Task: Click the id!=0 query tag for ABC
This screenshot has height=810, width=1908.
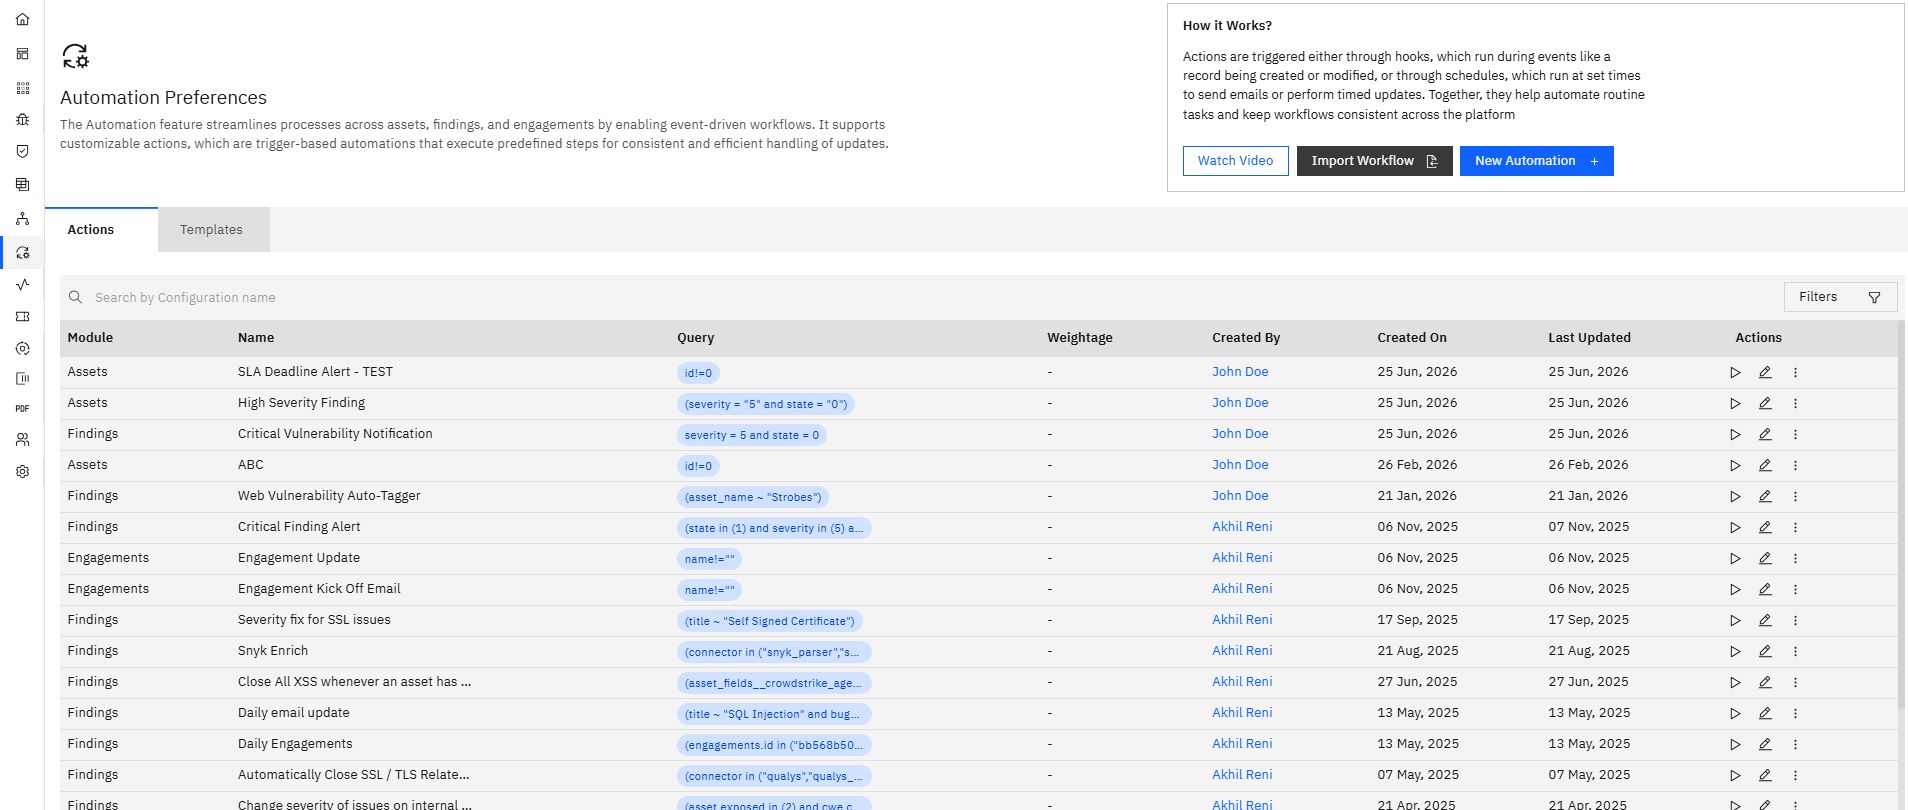Action: (x=698, y=466)
